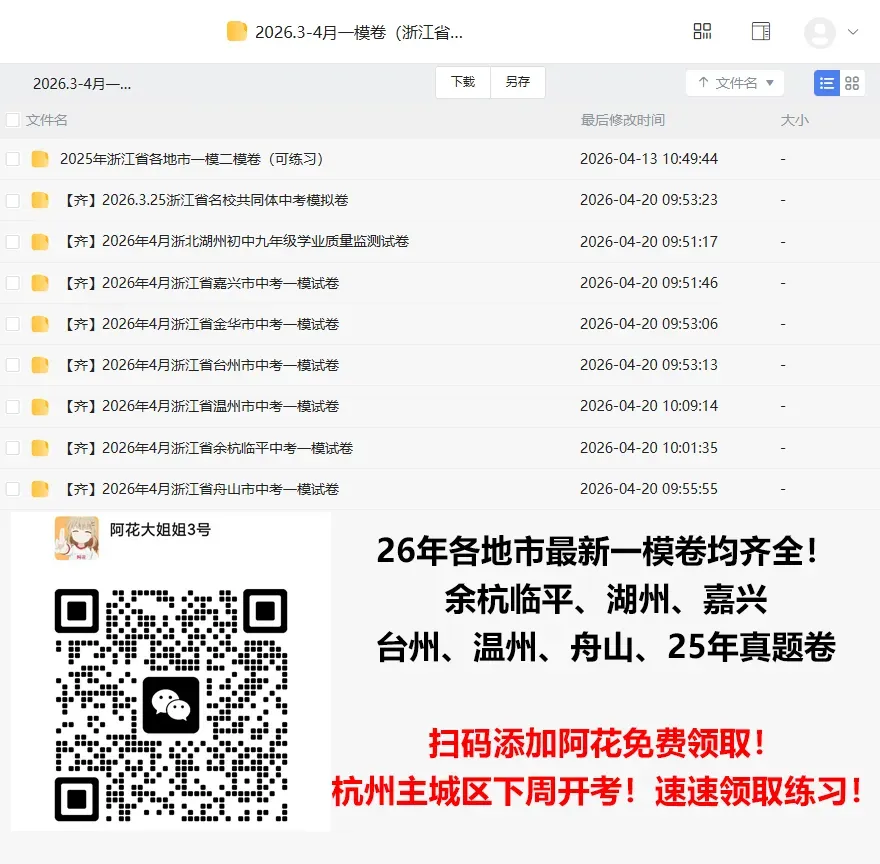Check the box for 2025年浙江省各地市一模二模卷 row
880x864 pixels.
pos(12,159)
